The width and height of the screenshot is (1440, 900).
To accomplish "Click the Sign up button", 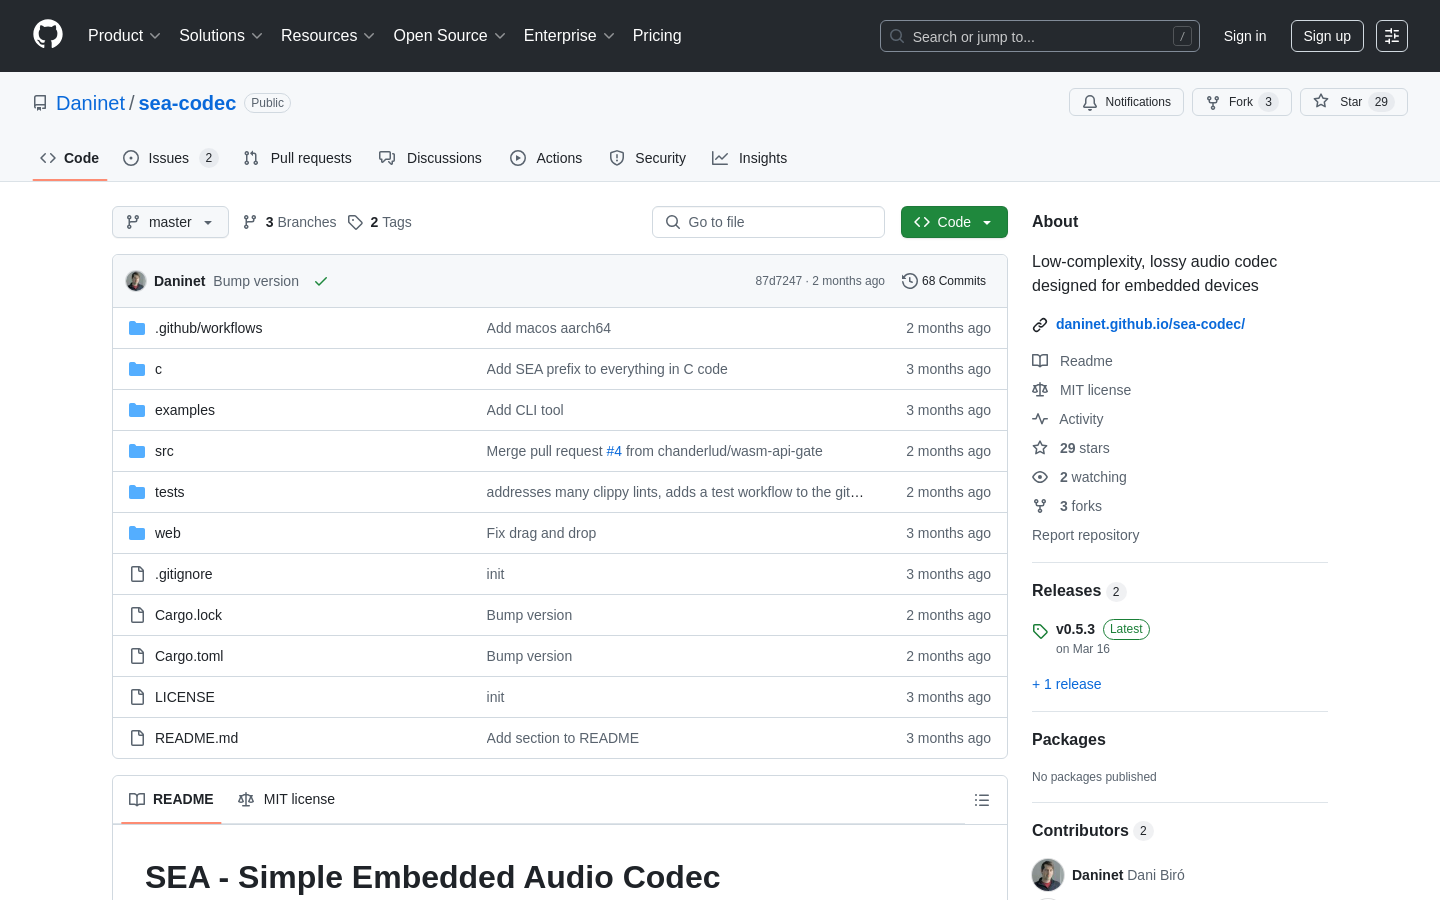I will (1327, 36).
